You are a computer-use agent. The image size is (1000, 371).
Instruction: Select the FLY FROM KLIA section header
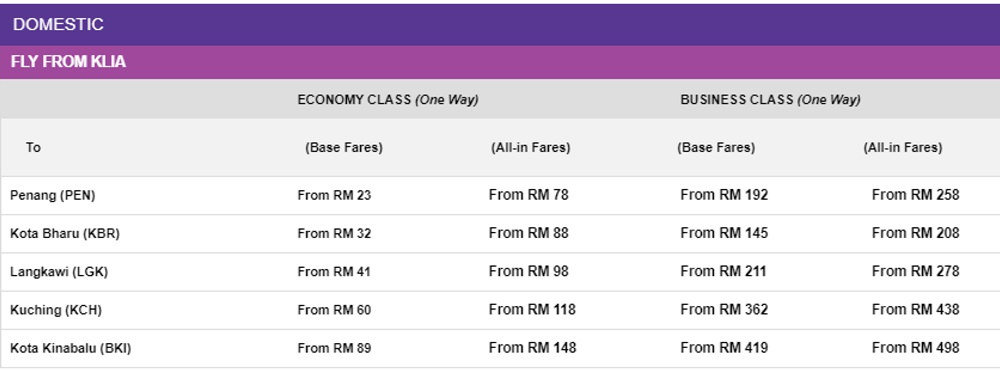click(500, 62)
